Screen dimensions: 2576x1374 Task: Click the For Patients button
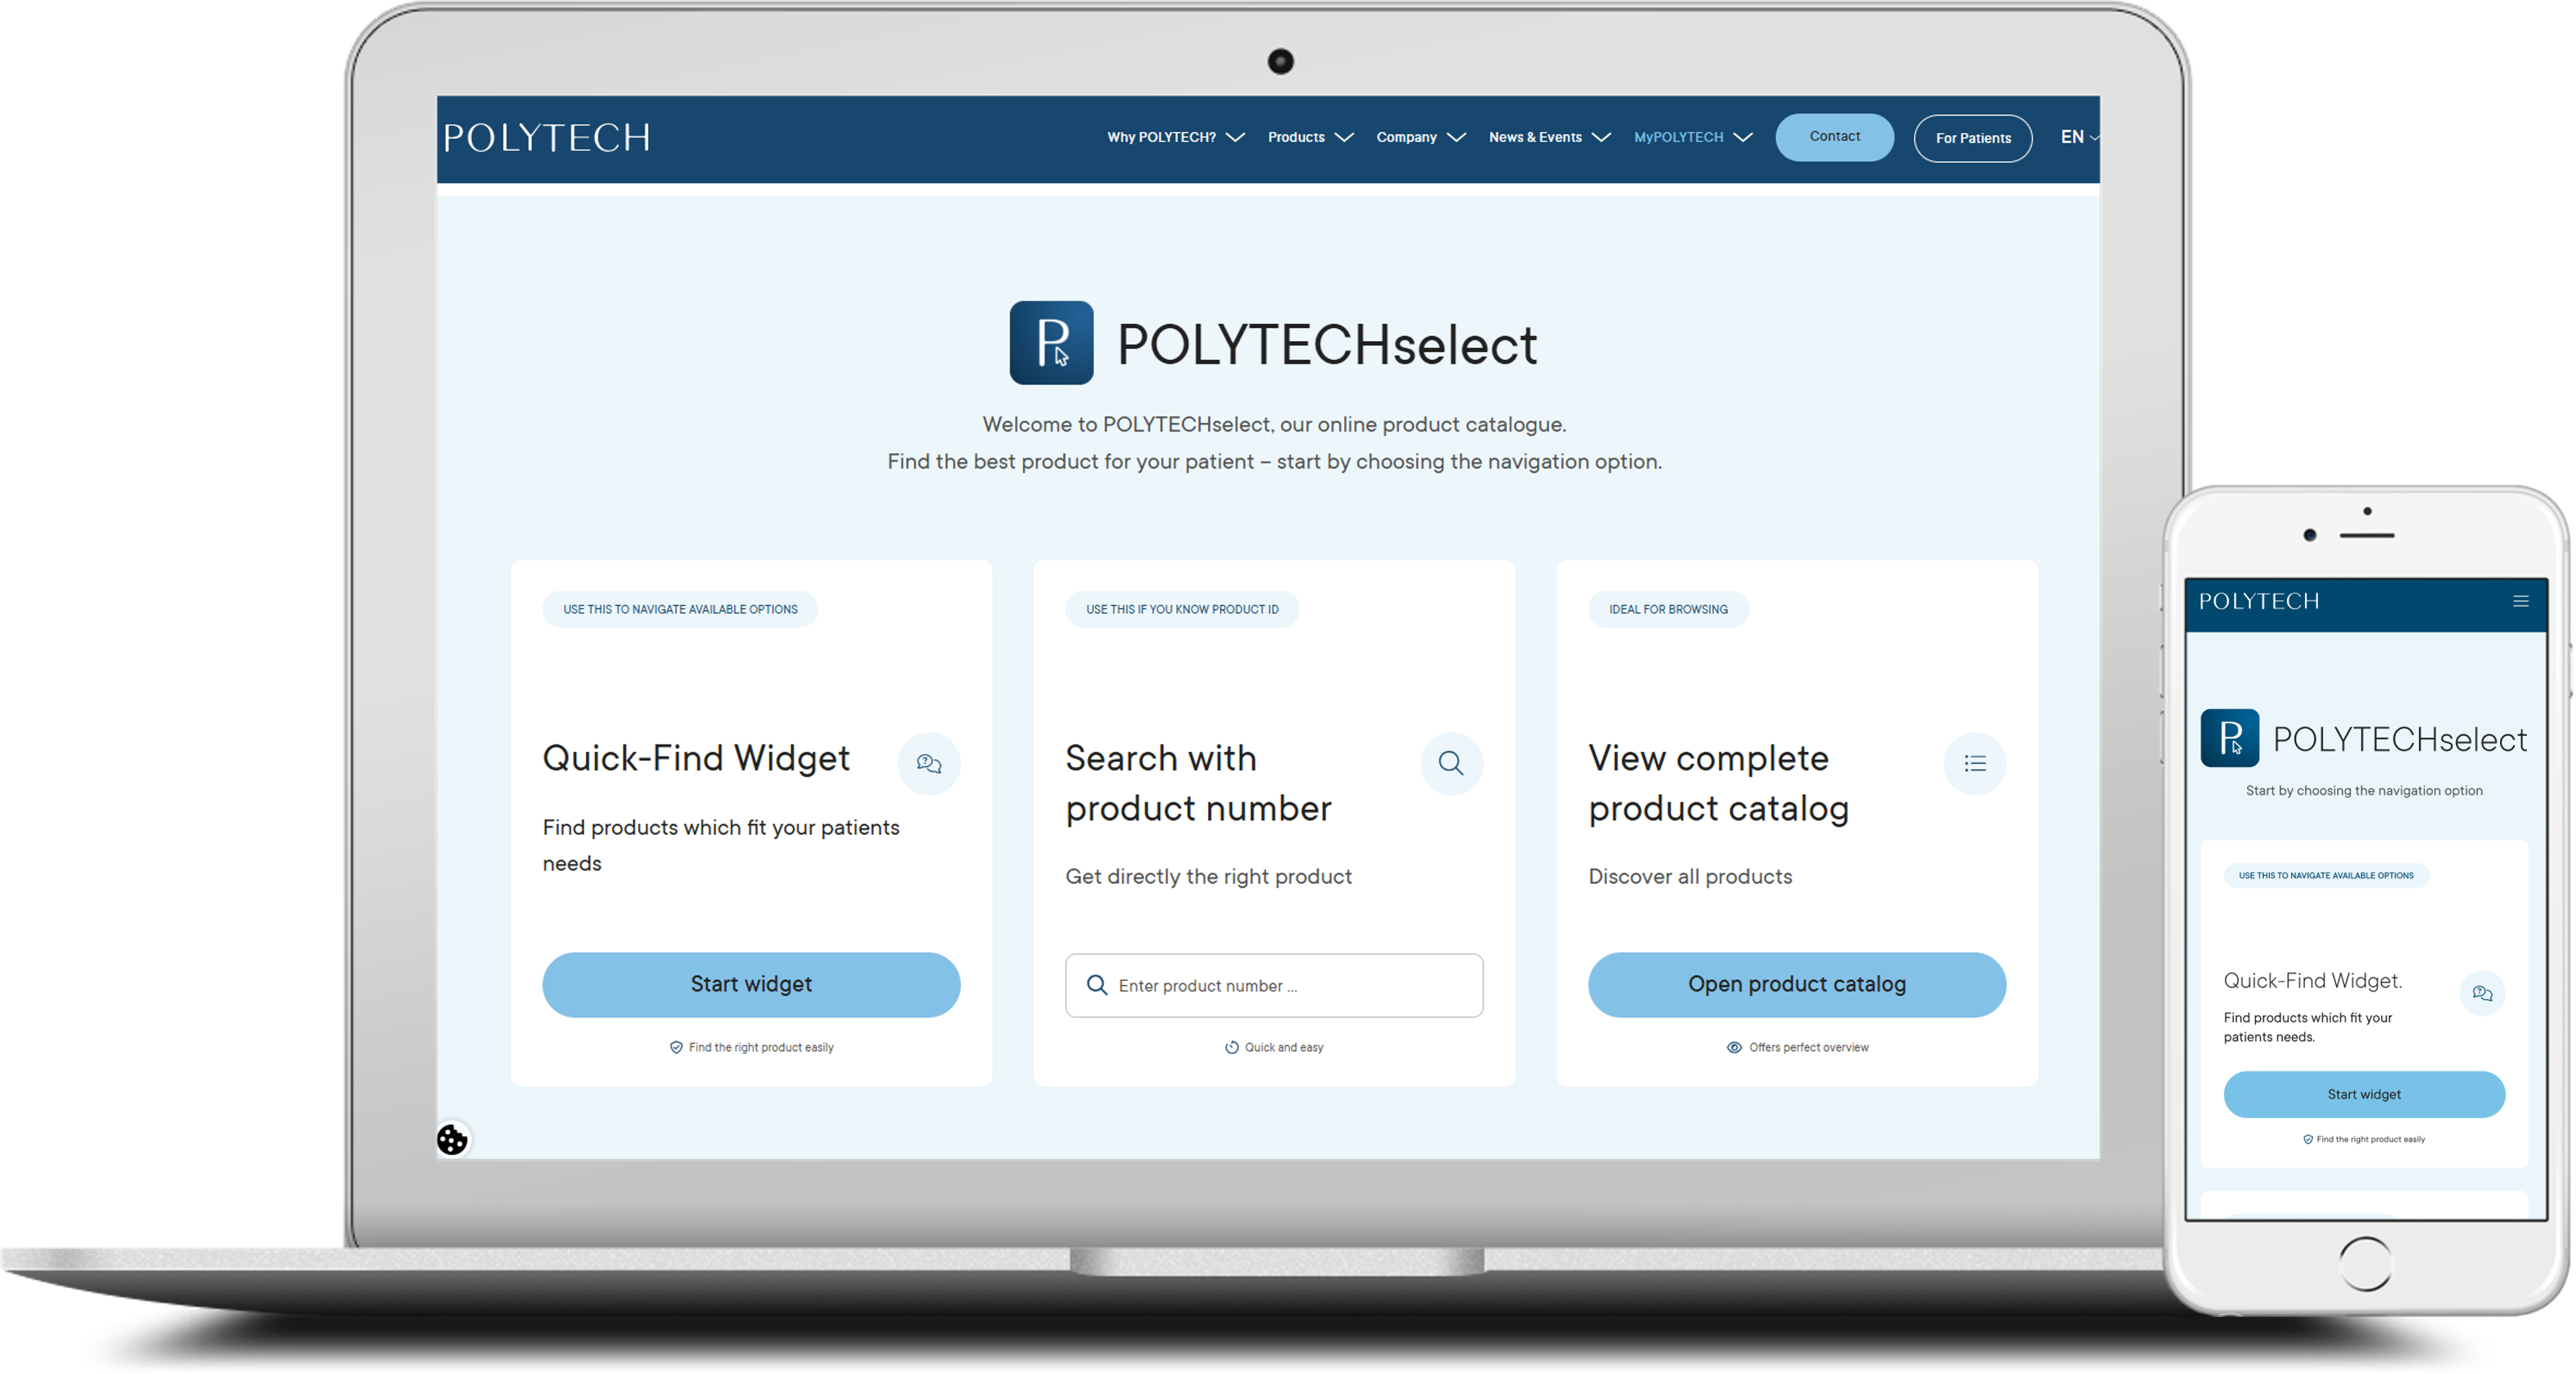tap(1972, 138)
